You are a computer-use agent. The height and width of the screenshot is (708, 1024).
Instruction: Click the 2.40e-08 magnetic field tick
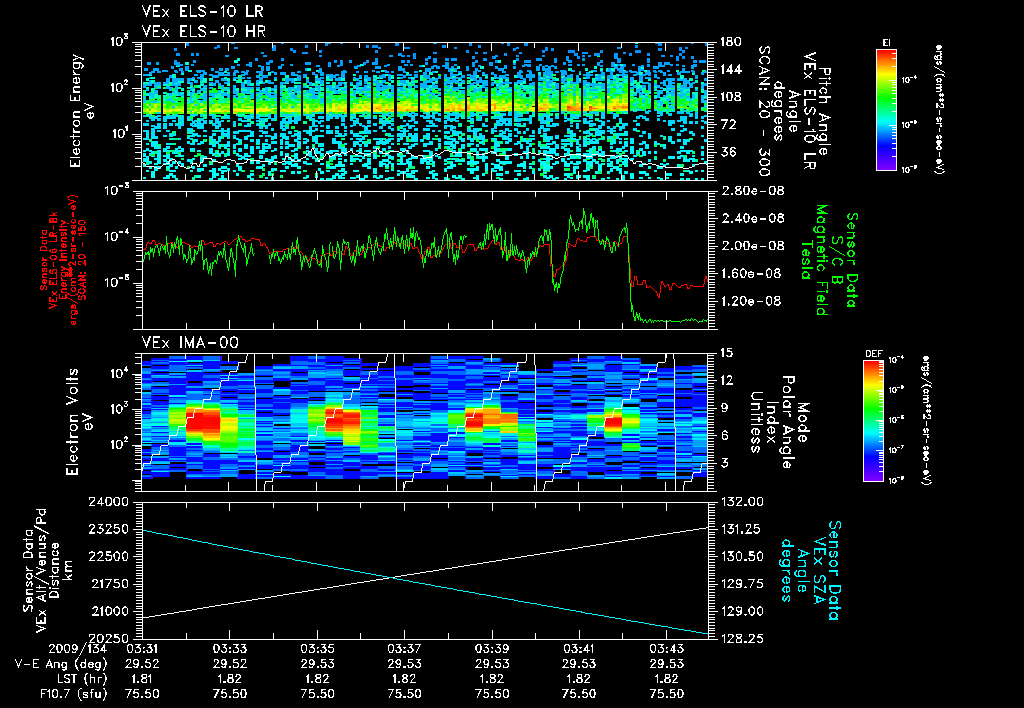click(x=752, y=219)
